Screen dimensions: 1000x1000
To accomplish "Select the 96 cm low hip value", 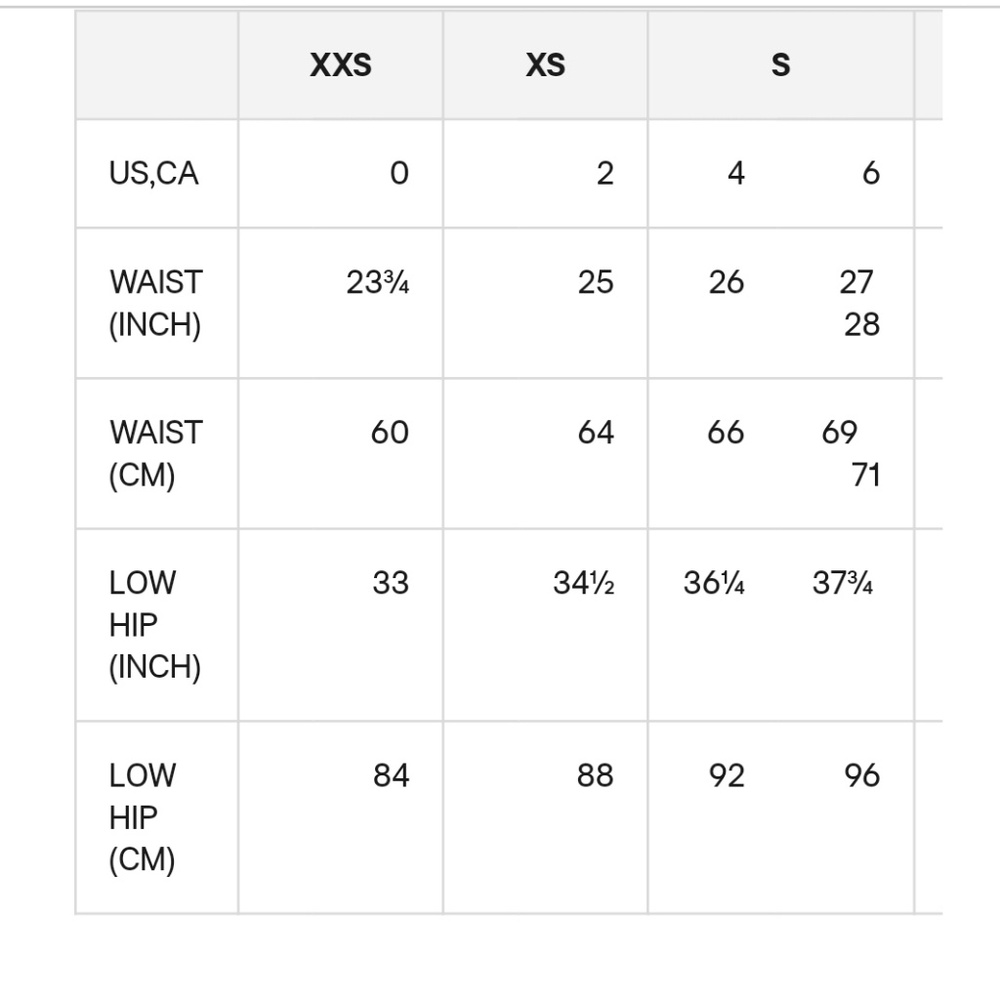I will click(861, 776).
